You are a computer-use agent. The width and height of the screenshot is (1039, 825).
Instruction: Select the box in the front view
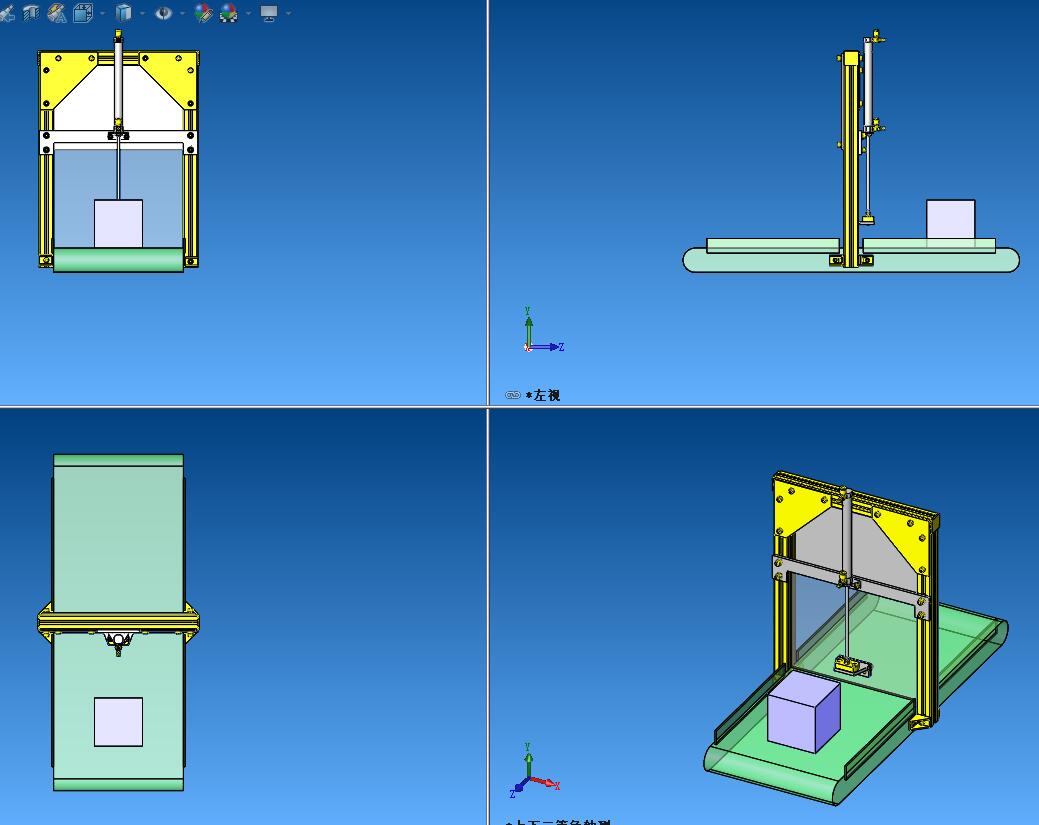coord(119,223)
